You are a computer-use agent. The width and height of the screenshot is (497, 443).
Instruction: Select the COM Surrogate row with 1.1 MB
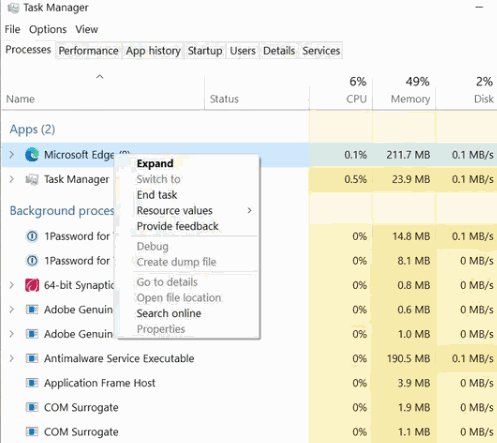[x=249, y=432]
